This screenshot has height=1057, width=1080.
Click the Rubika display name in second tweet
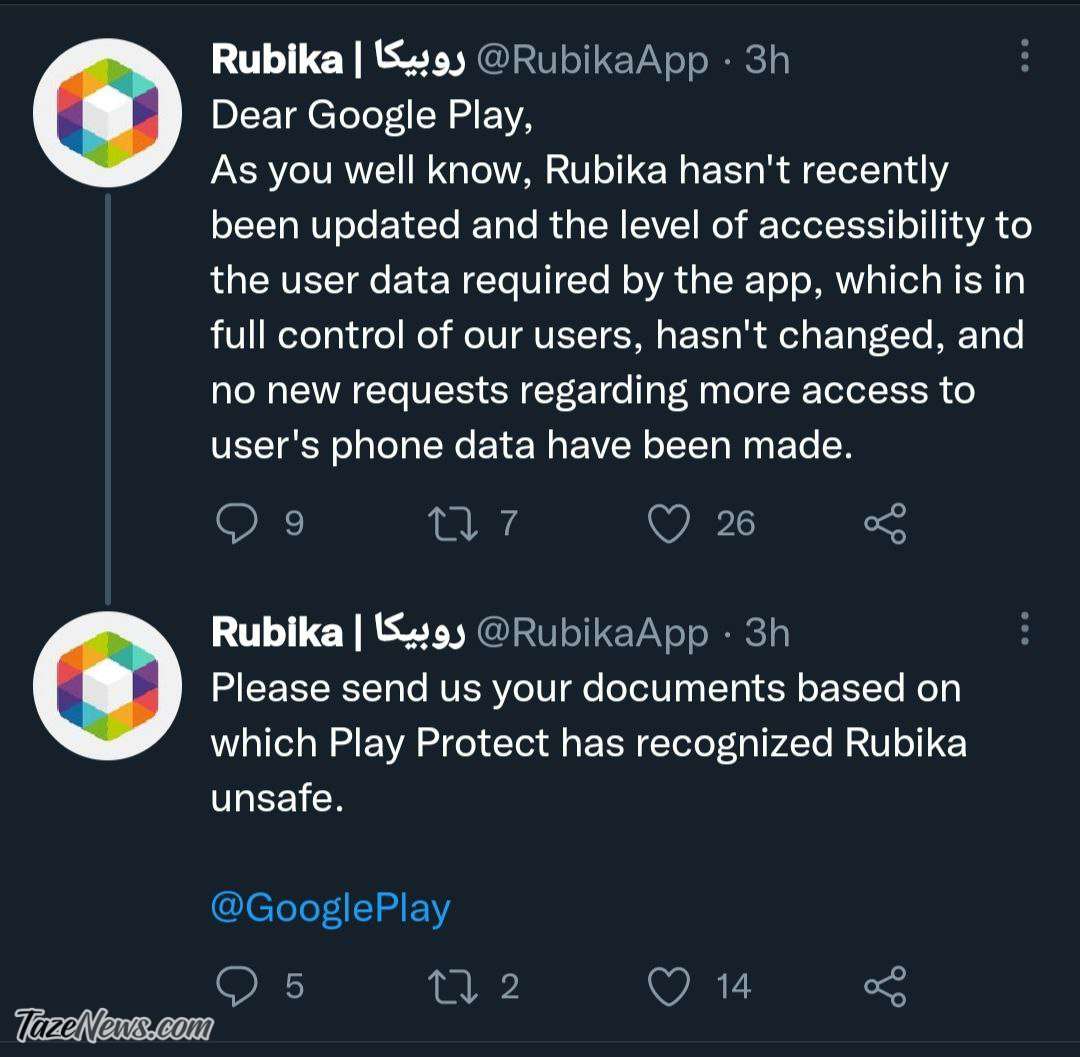338,631
